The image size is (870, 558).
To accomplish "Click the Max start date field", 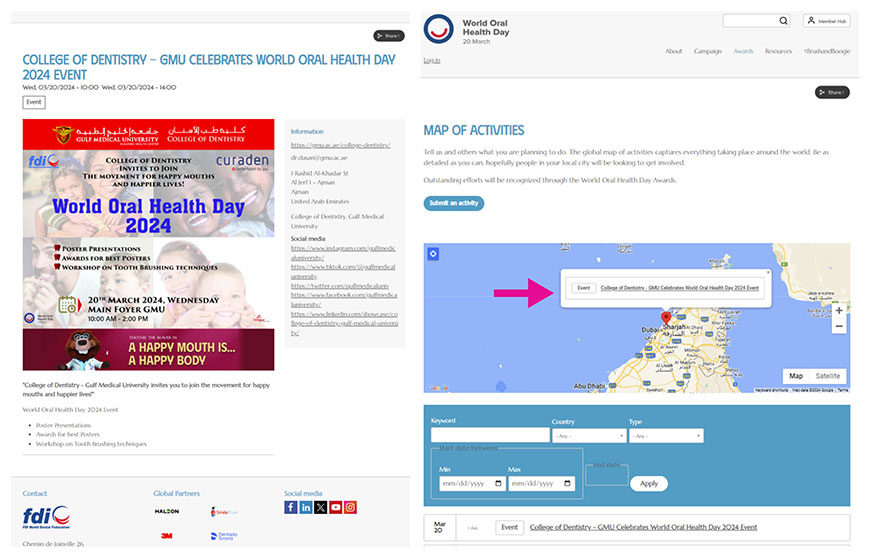I will [x=541, y=483].
